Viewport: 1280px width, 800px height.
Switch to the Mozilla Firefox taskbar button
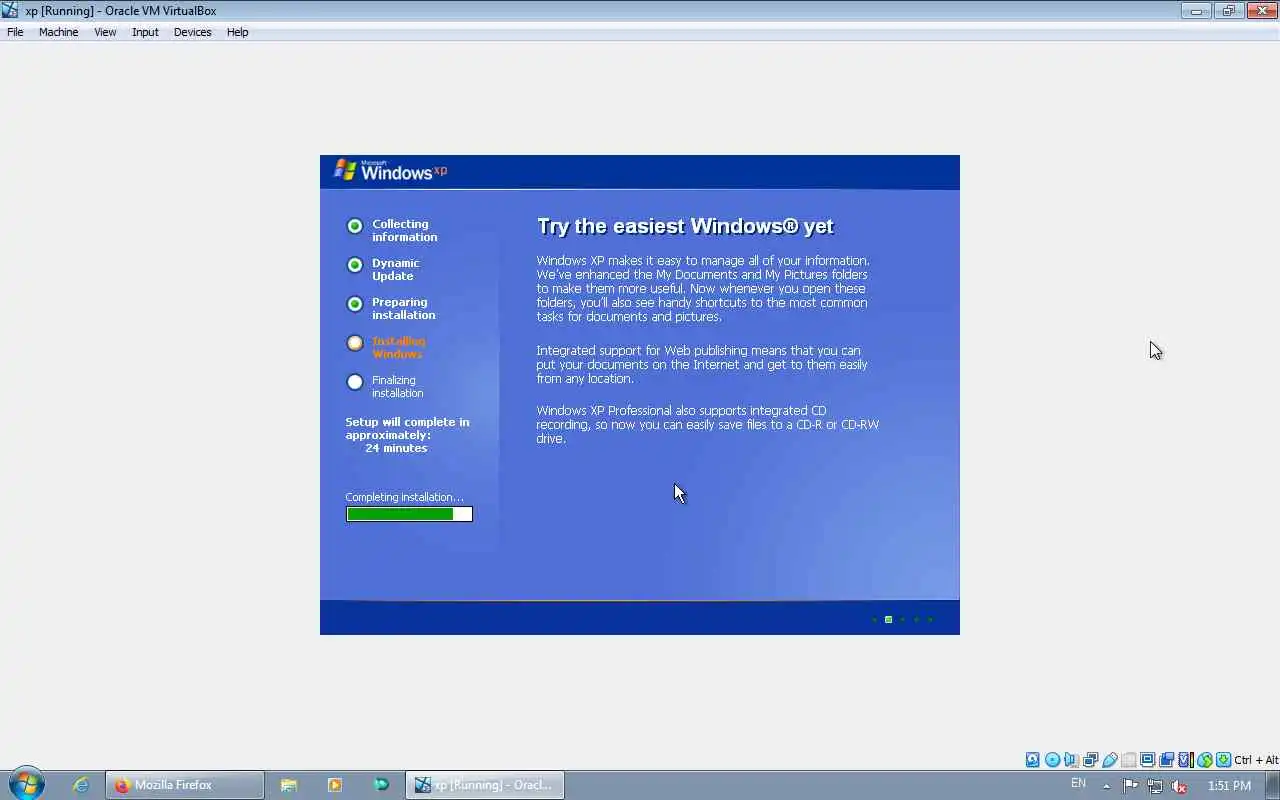[x=185, y=785]
